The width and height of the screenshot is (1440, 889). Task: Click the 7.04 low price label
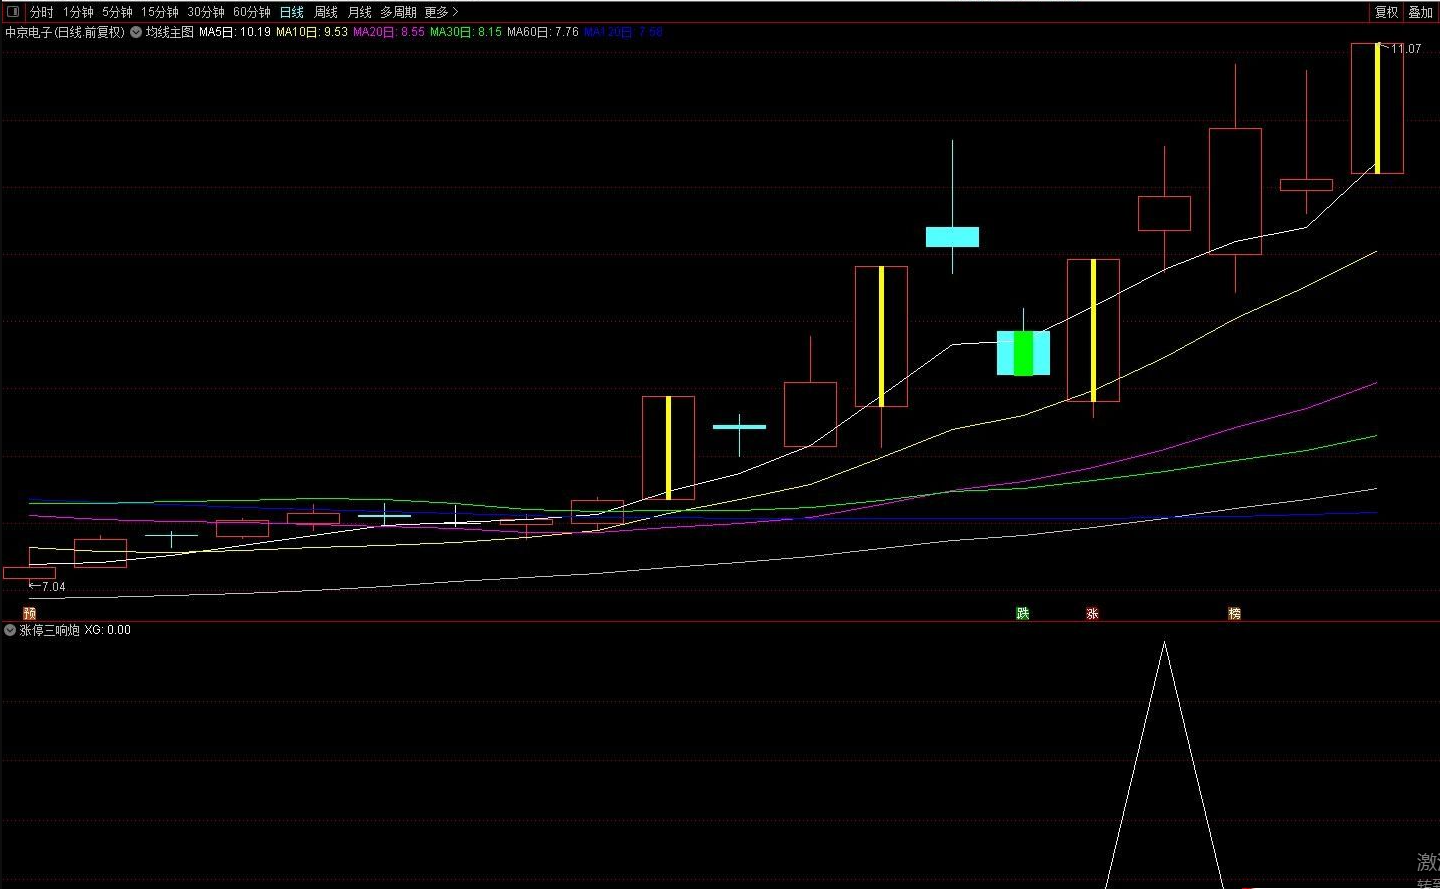click(x=53, y=587)
